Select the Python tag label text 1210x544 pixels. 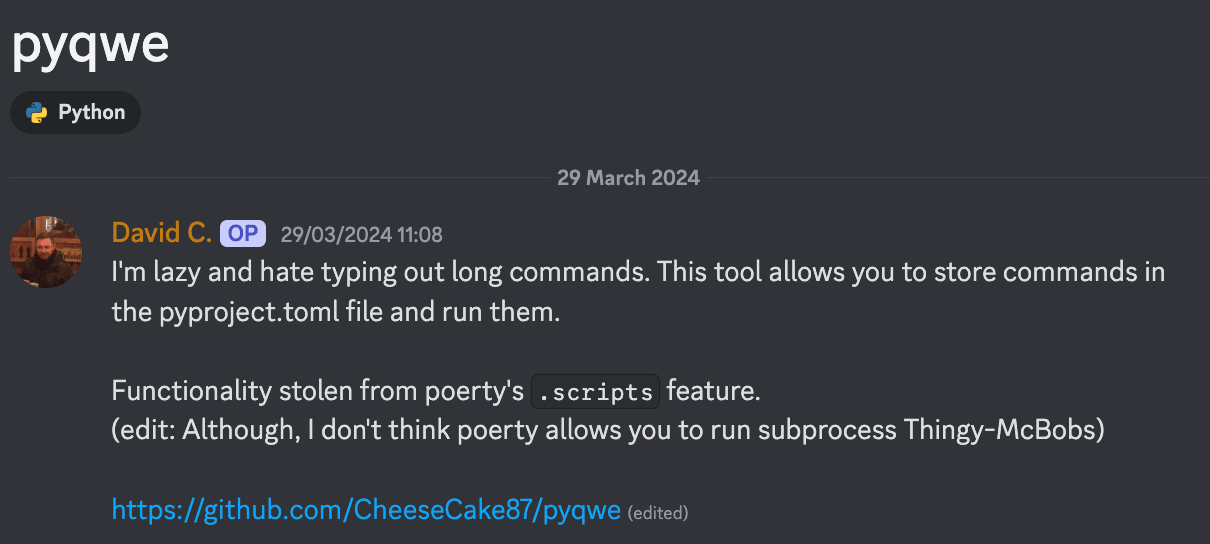(x=92, y=112)
